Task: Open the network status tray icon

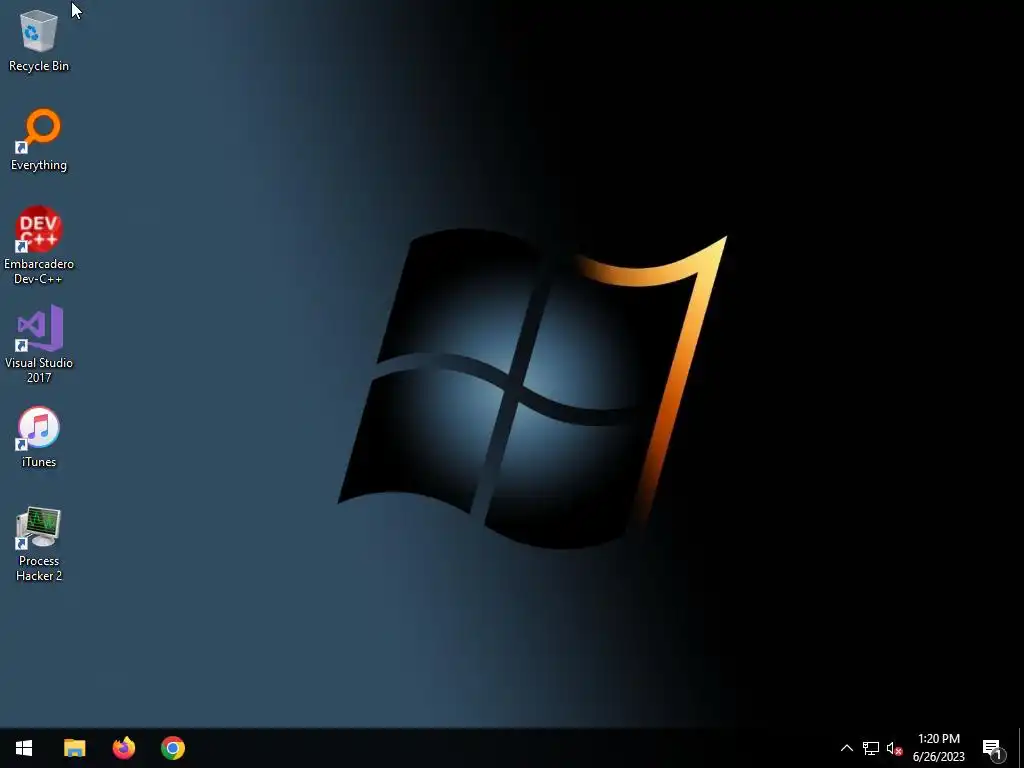Action: pos(871,748)
